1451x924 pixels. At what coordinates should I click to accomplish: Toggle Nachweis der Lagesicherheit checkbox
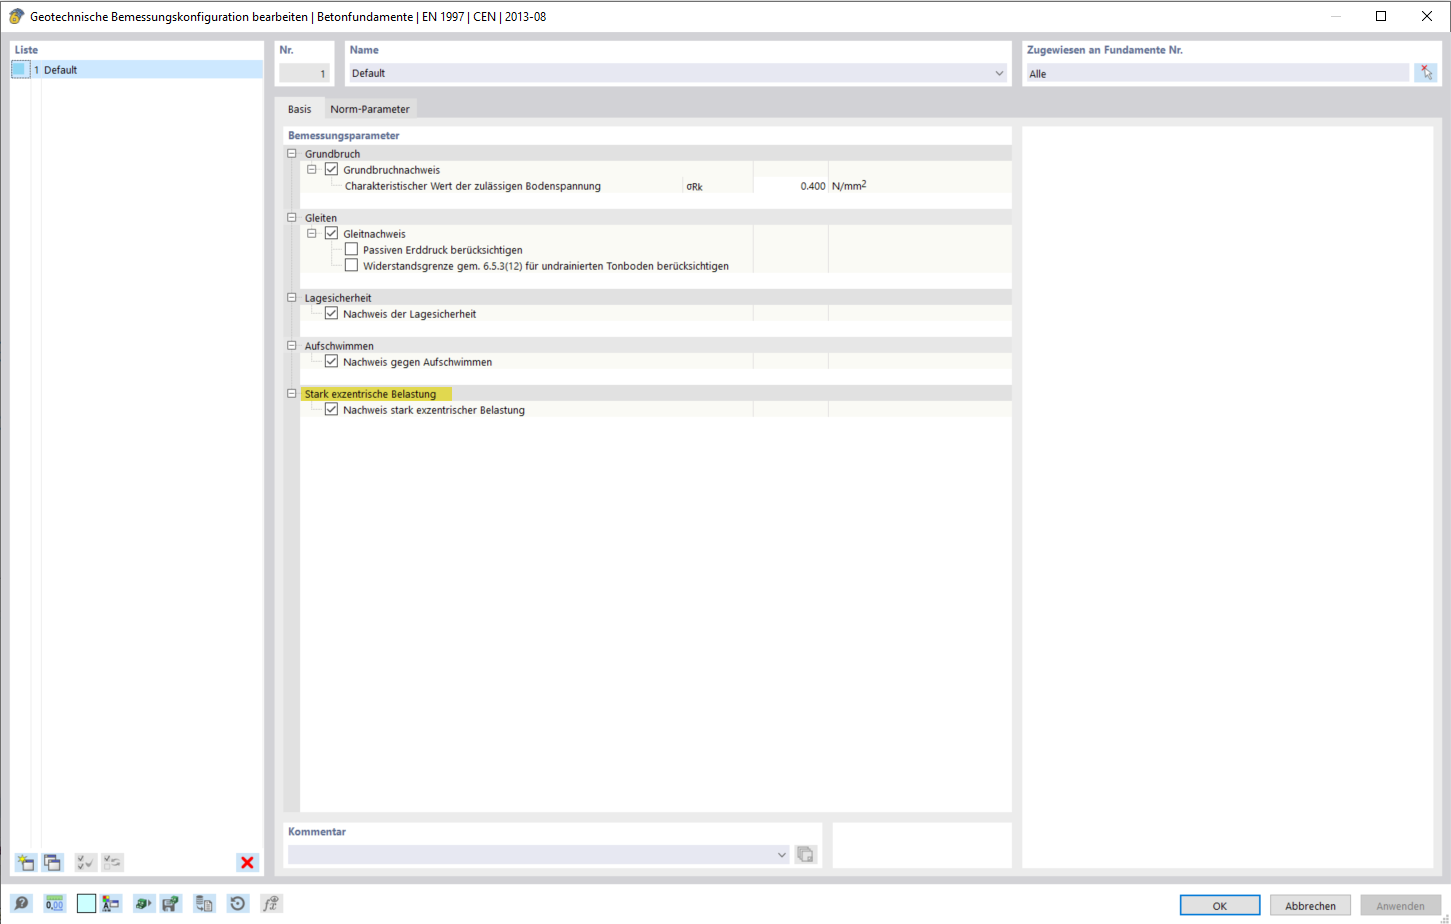[x=331, y=314]
